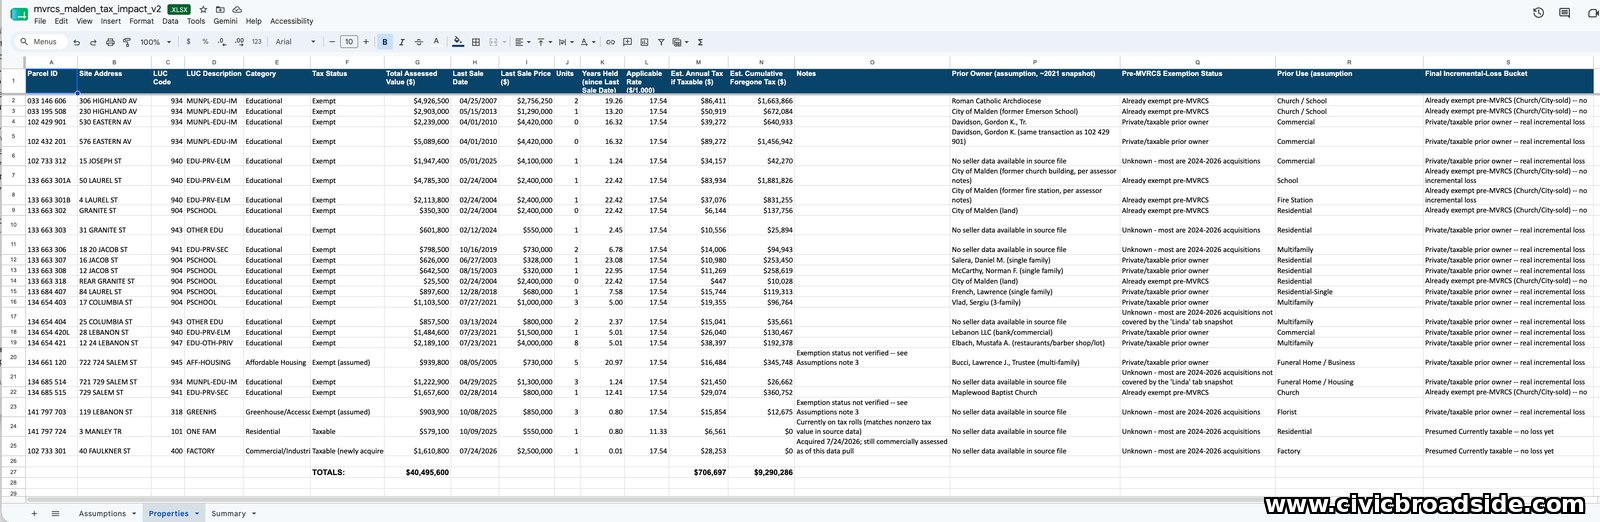Redo the last action
Image resolution: width=1600 pixels, height=522 pixels.
click(x=93, y=42)
